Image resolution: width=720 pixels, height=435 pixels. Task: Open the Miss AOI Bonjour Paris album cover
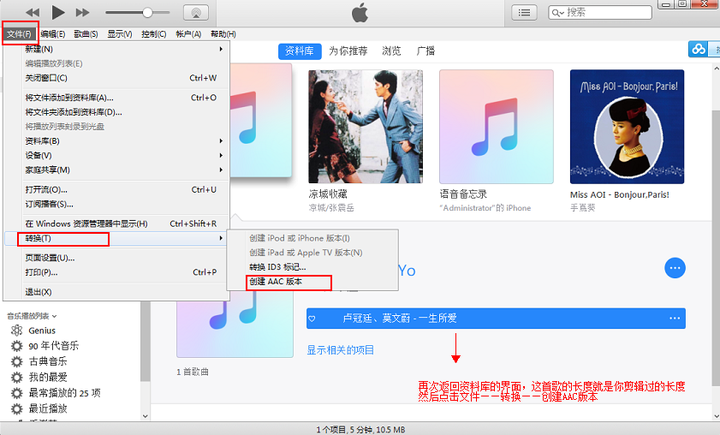coord(627,127)
